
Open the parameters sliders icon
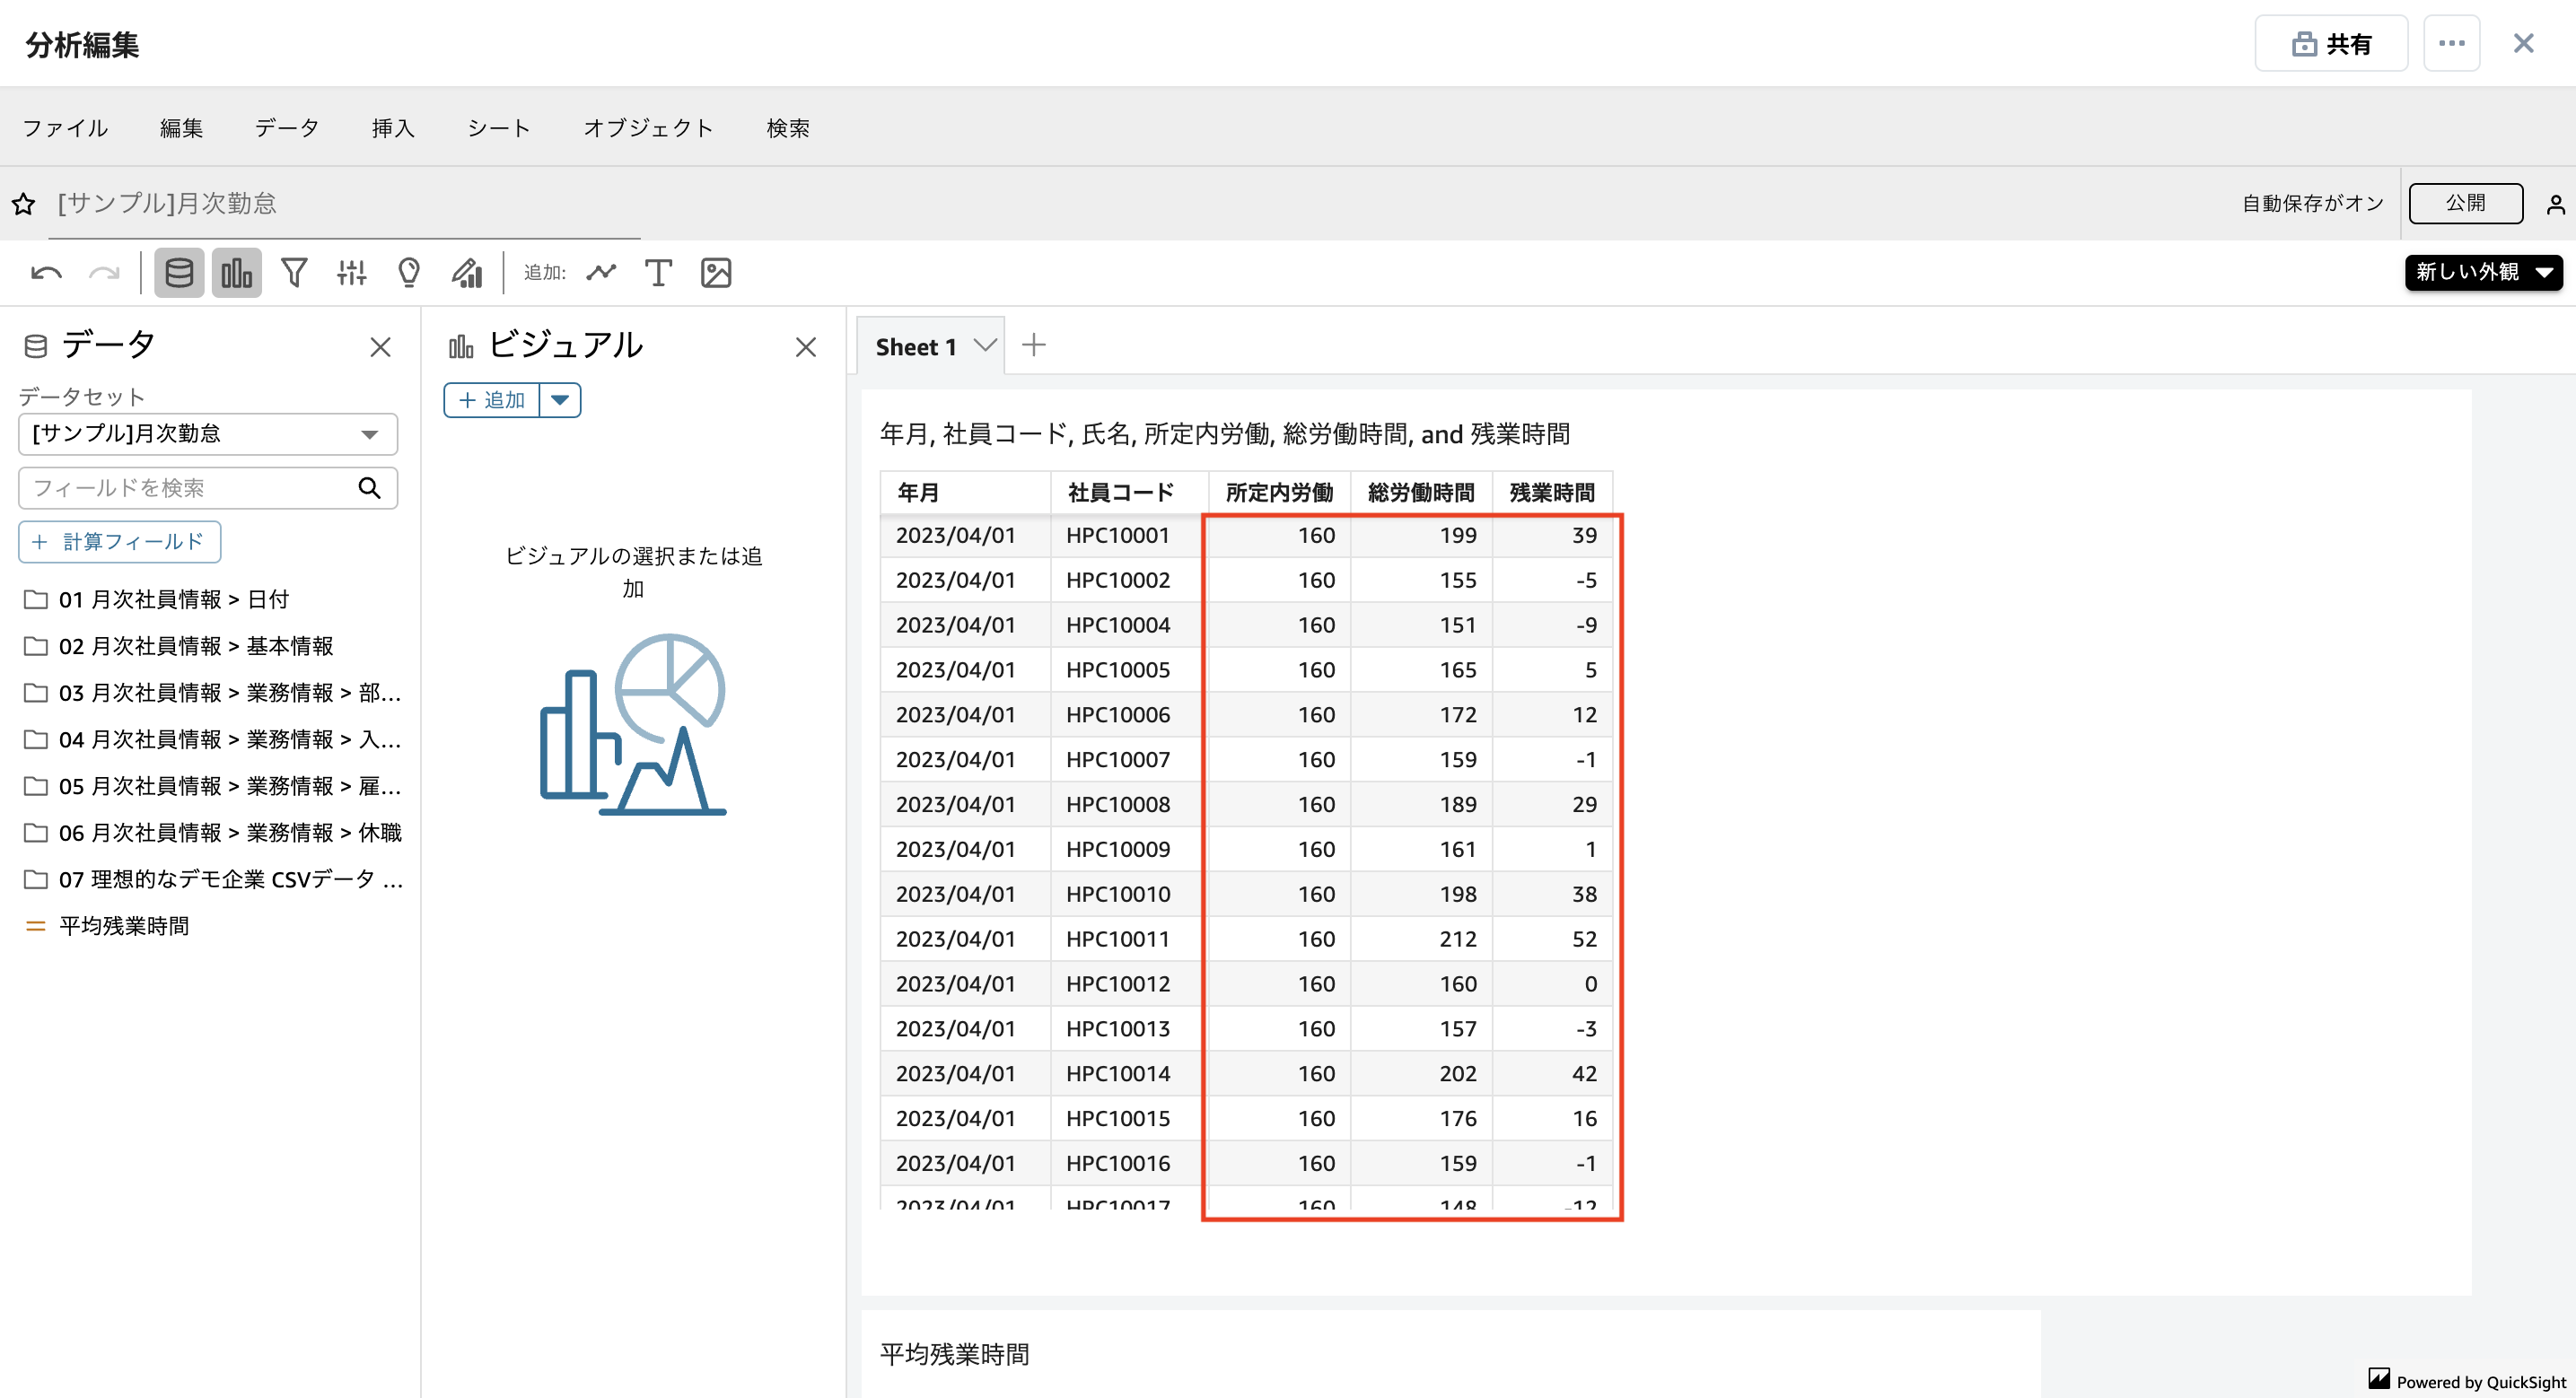tap(351, 272)
